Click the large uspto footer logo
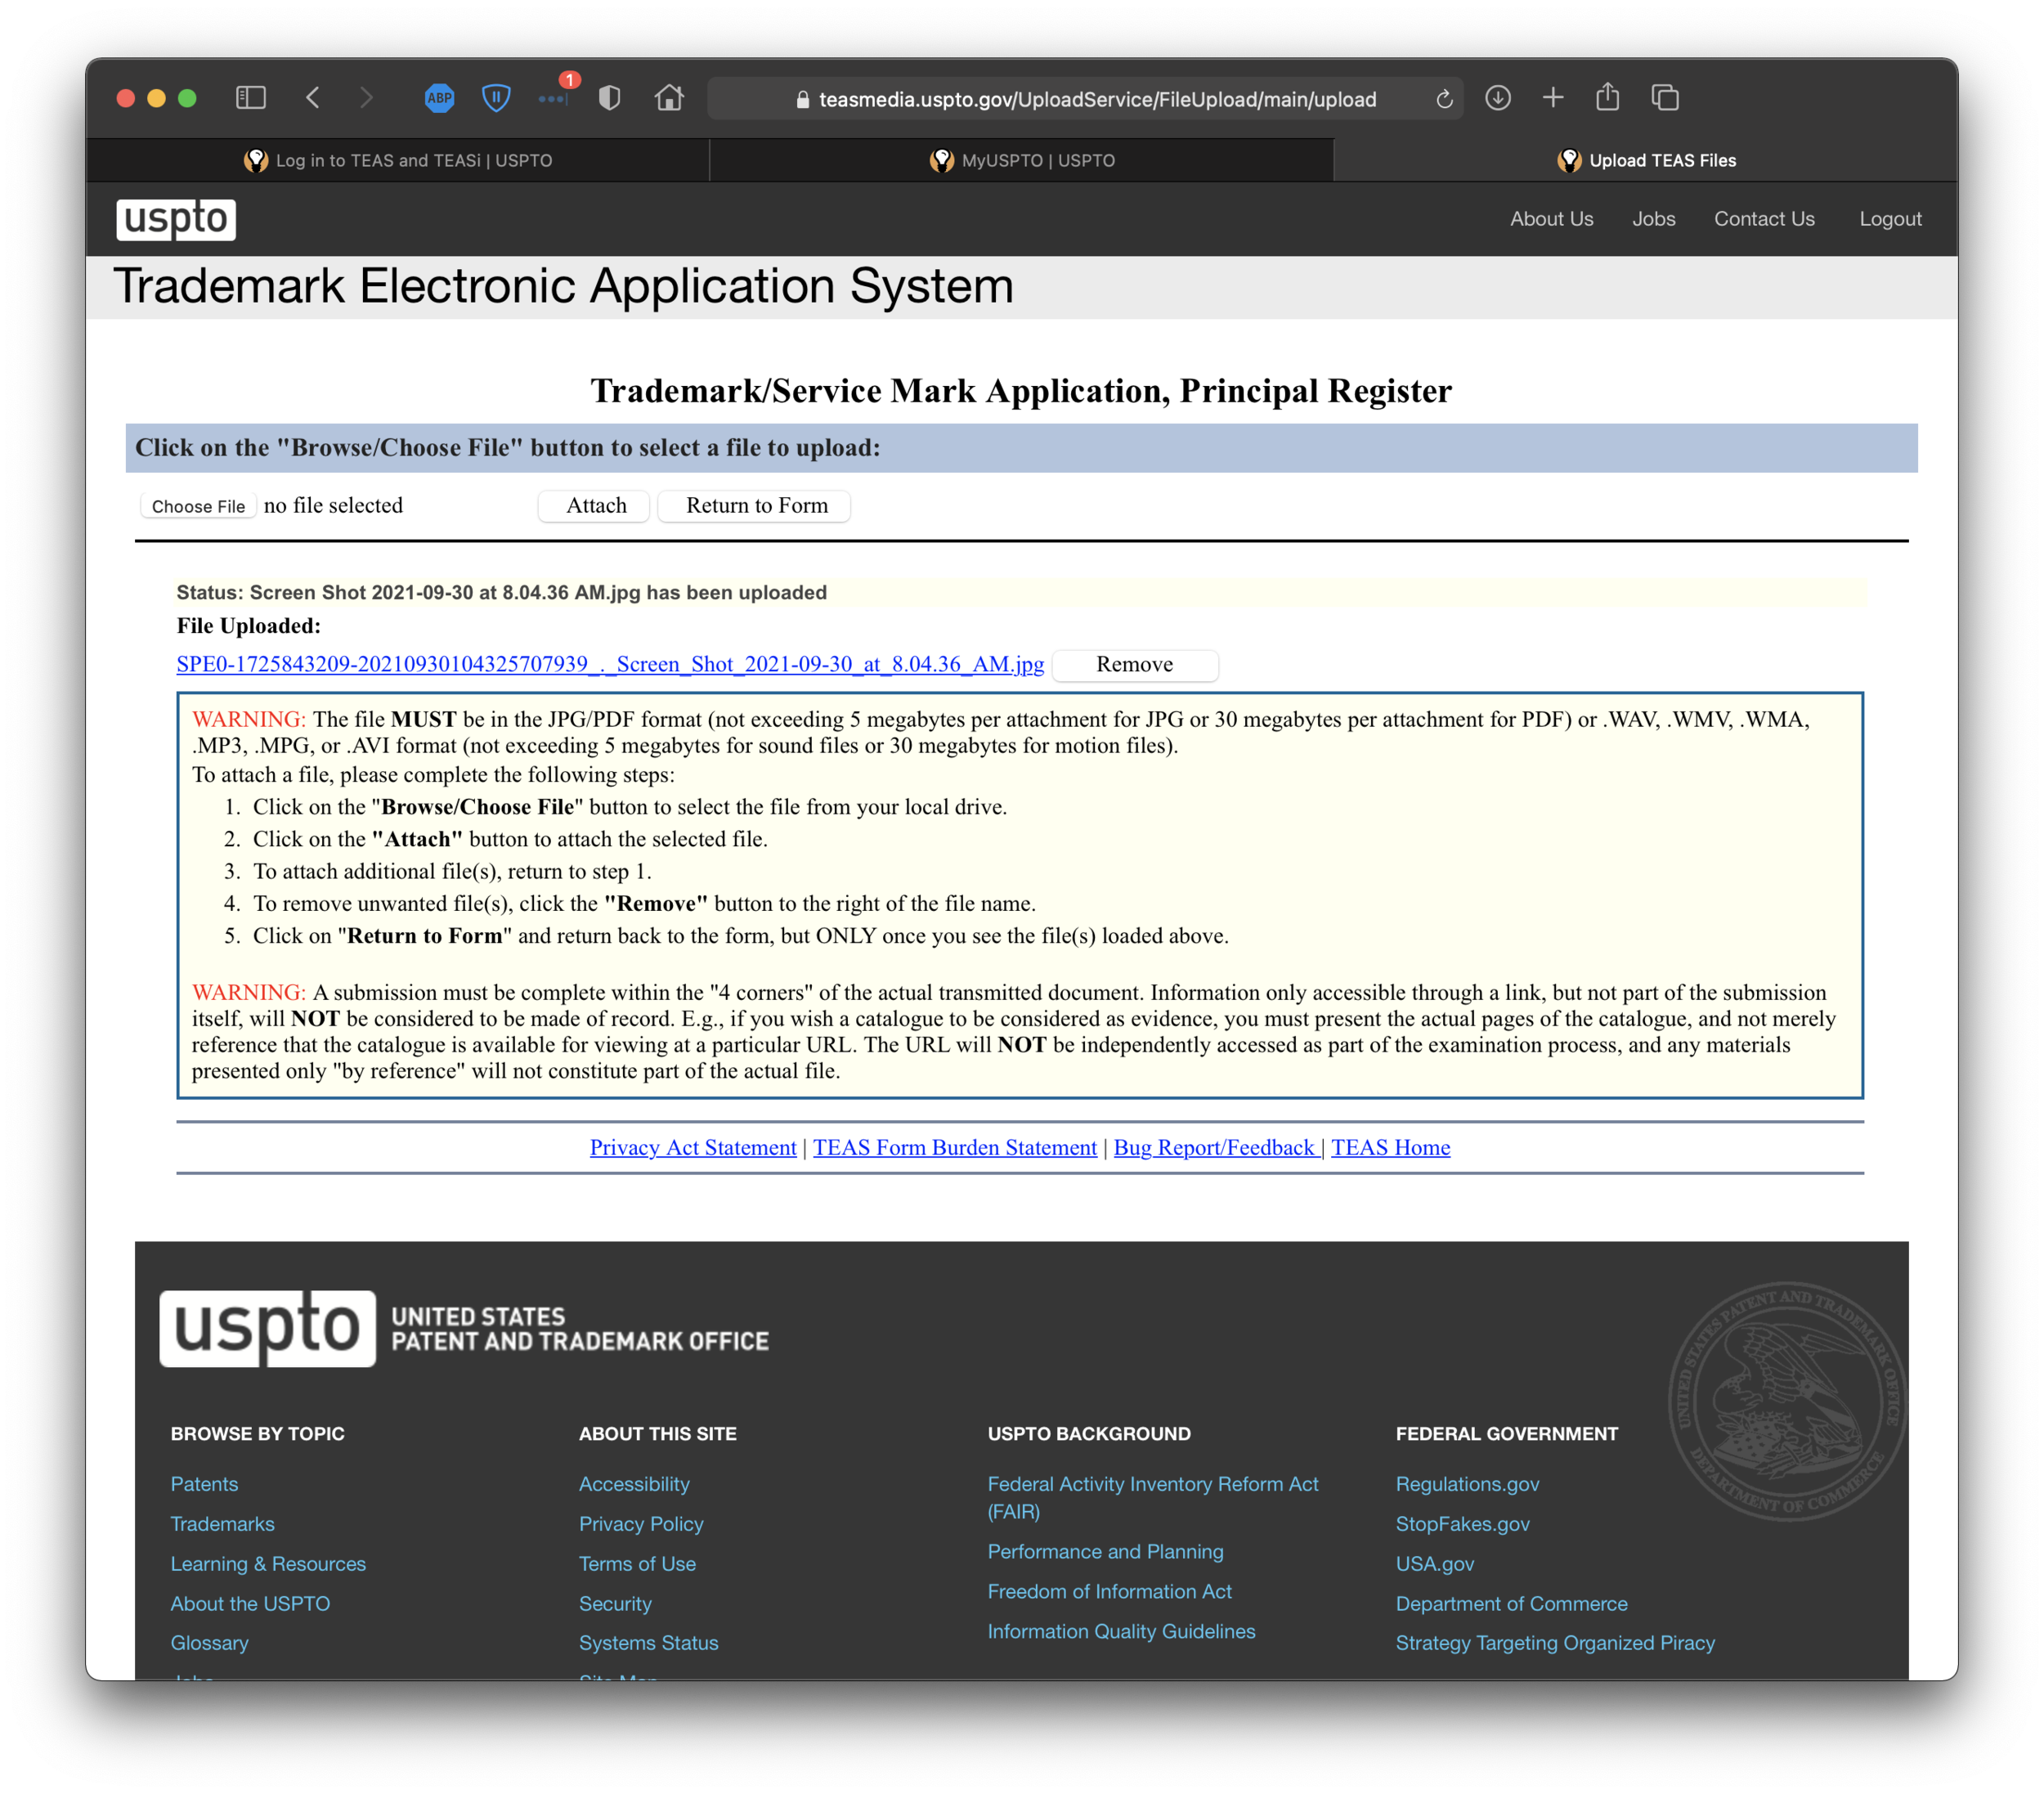Viewport: 2044px width, 1794px height. (x=267, y=1328)
